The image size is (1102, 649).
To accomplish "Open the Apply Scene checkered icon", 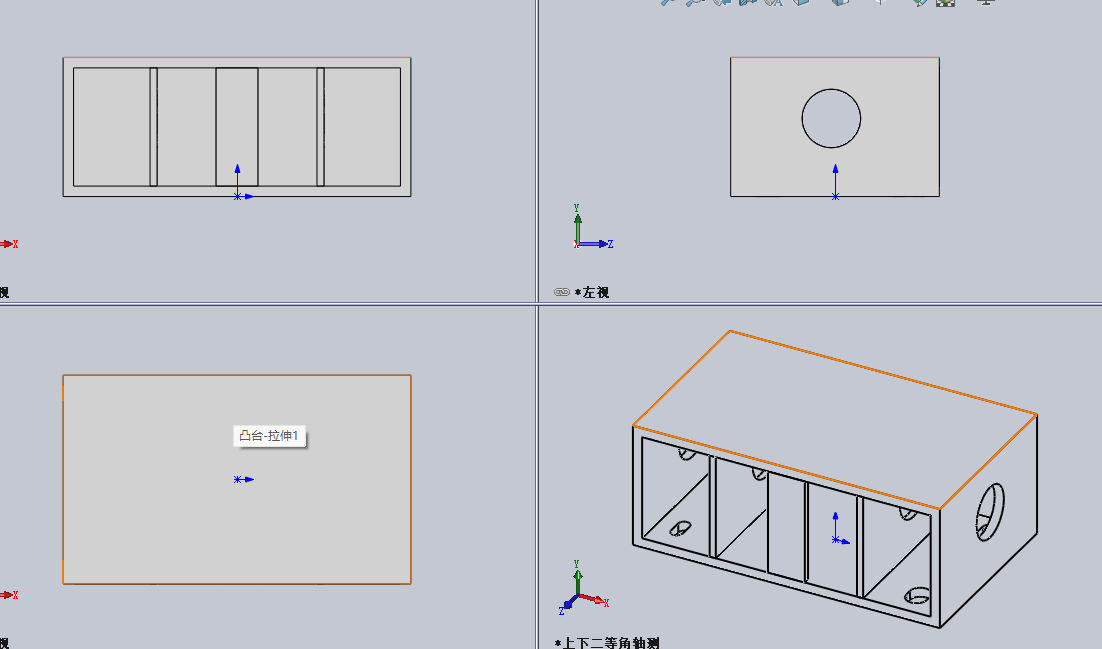I will [945, 3].
